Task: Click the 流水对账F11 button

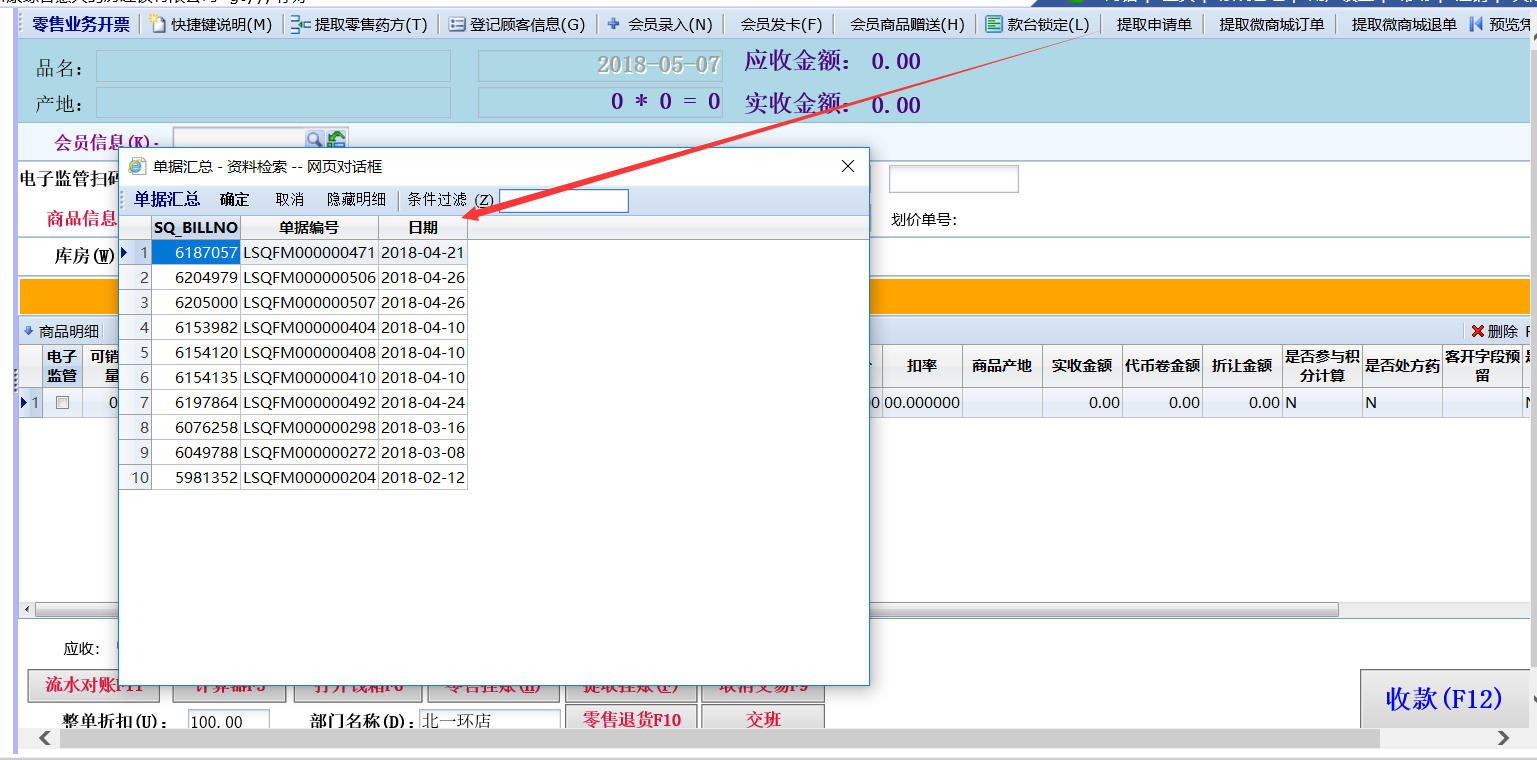Action: click(94, 687)
